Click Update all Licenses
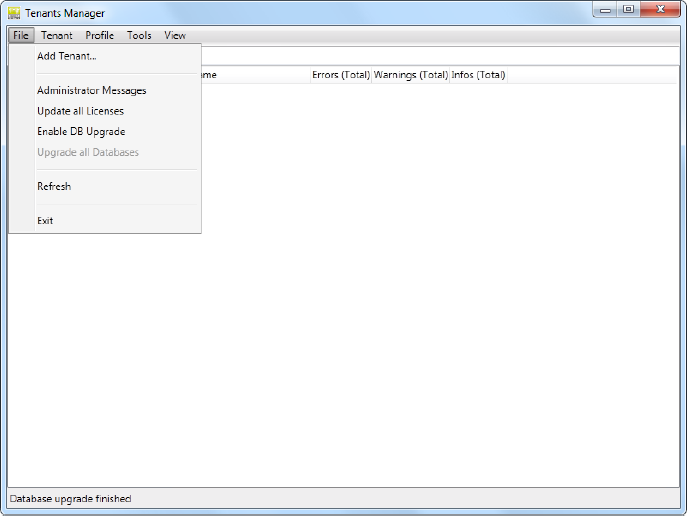The image size is (687, 516). (80, 111)
